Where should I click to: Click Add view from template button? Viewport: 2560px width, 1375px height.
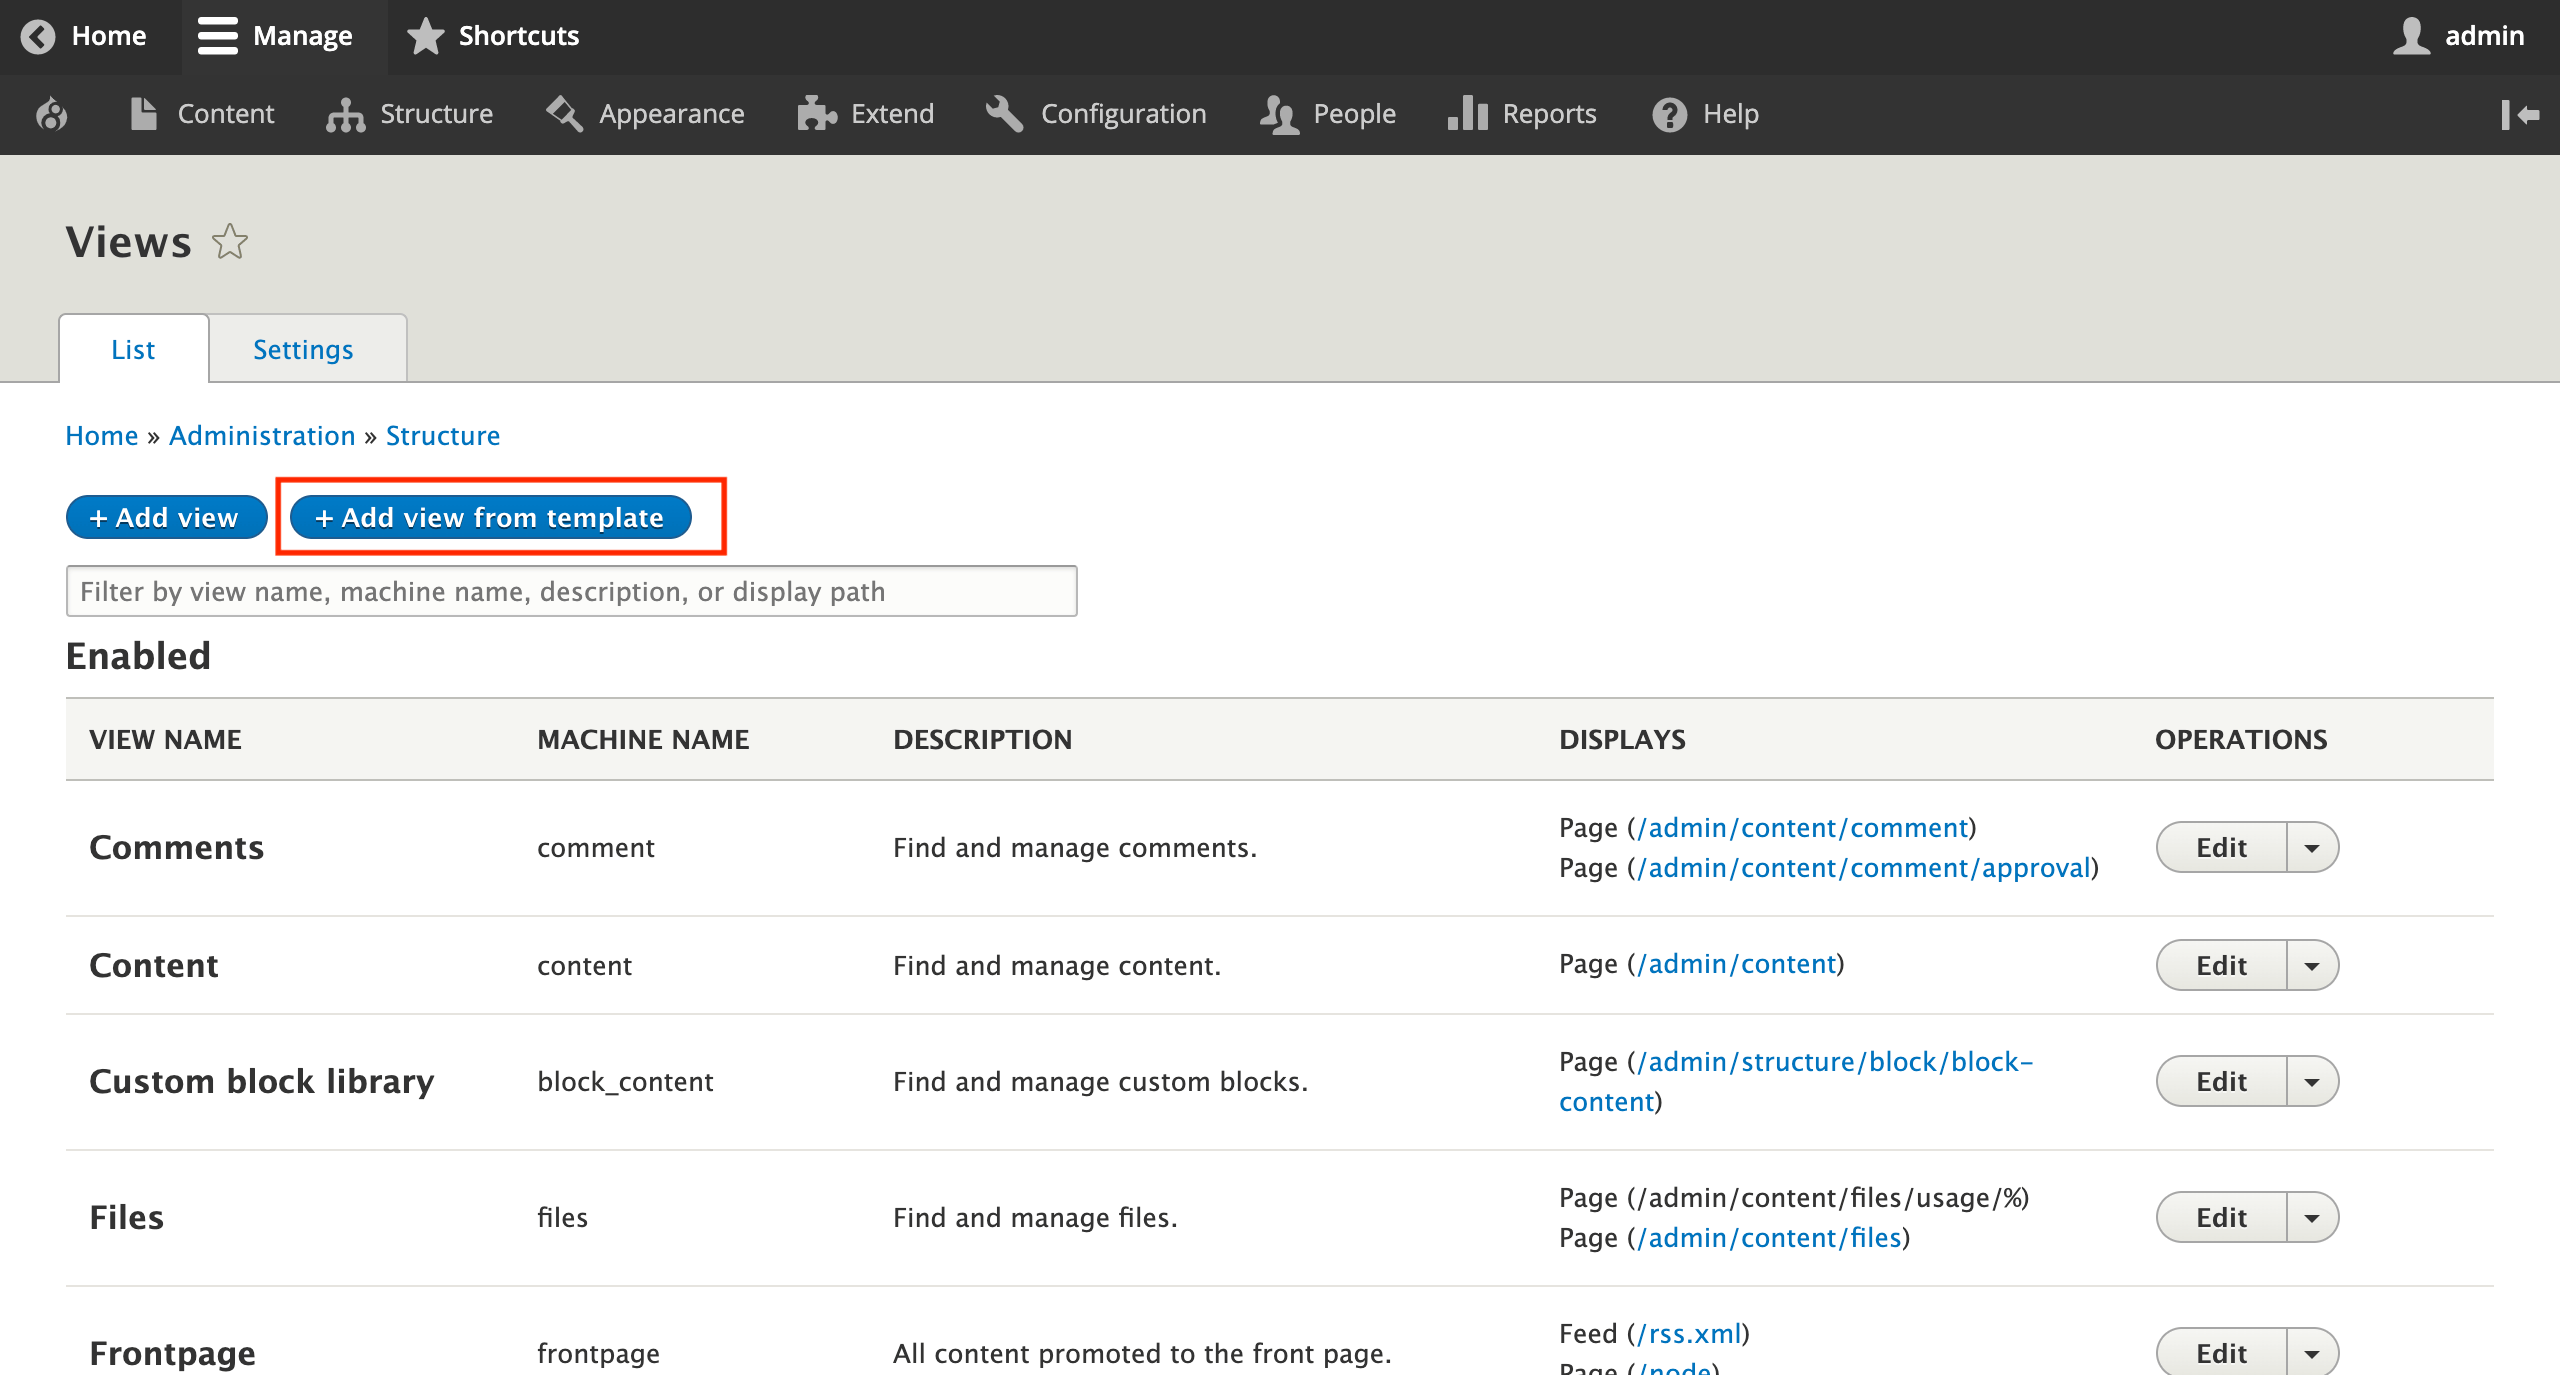point(490,517)
